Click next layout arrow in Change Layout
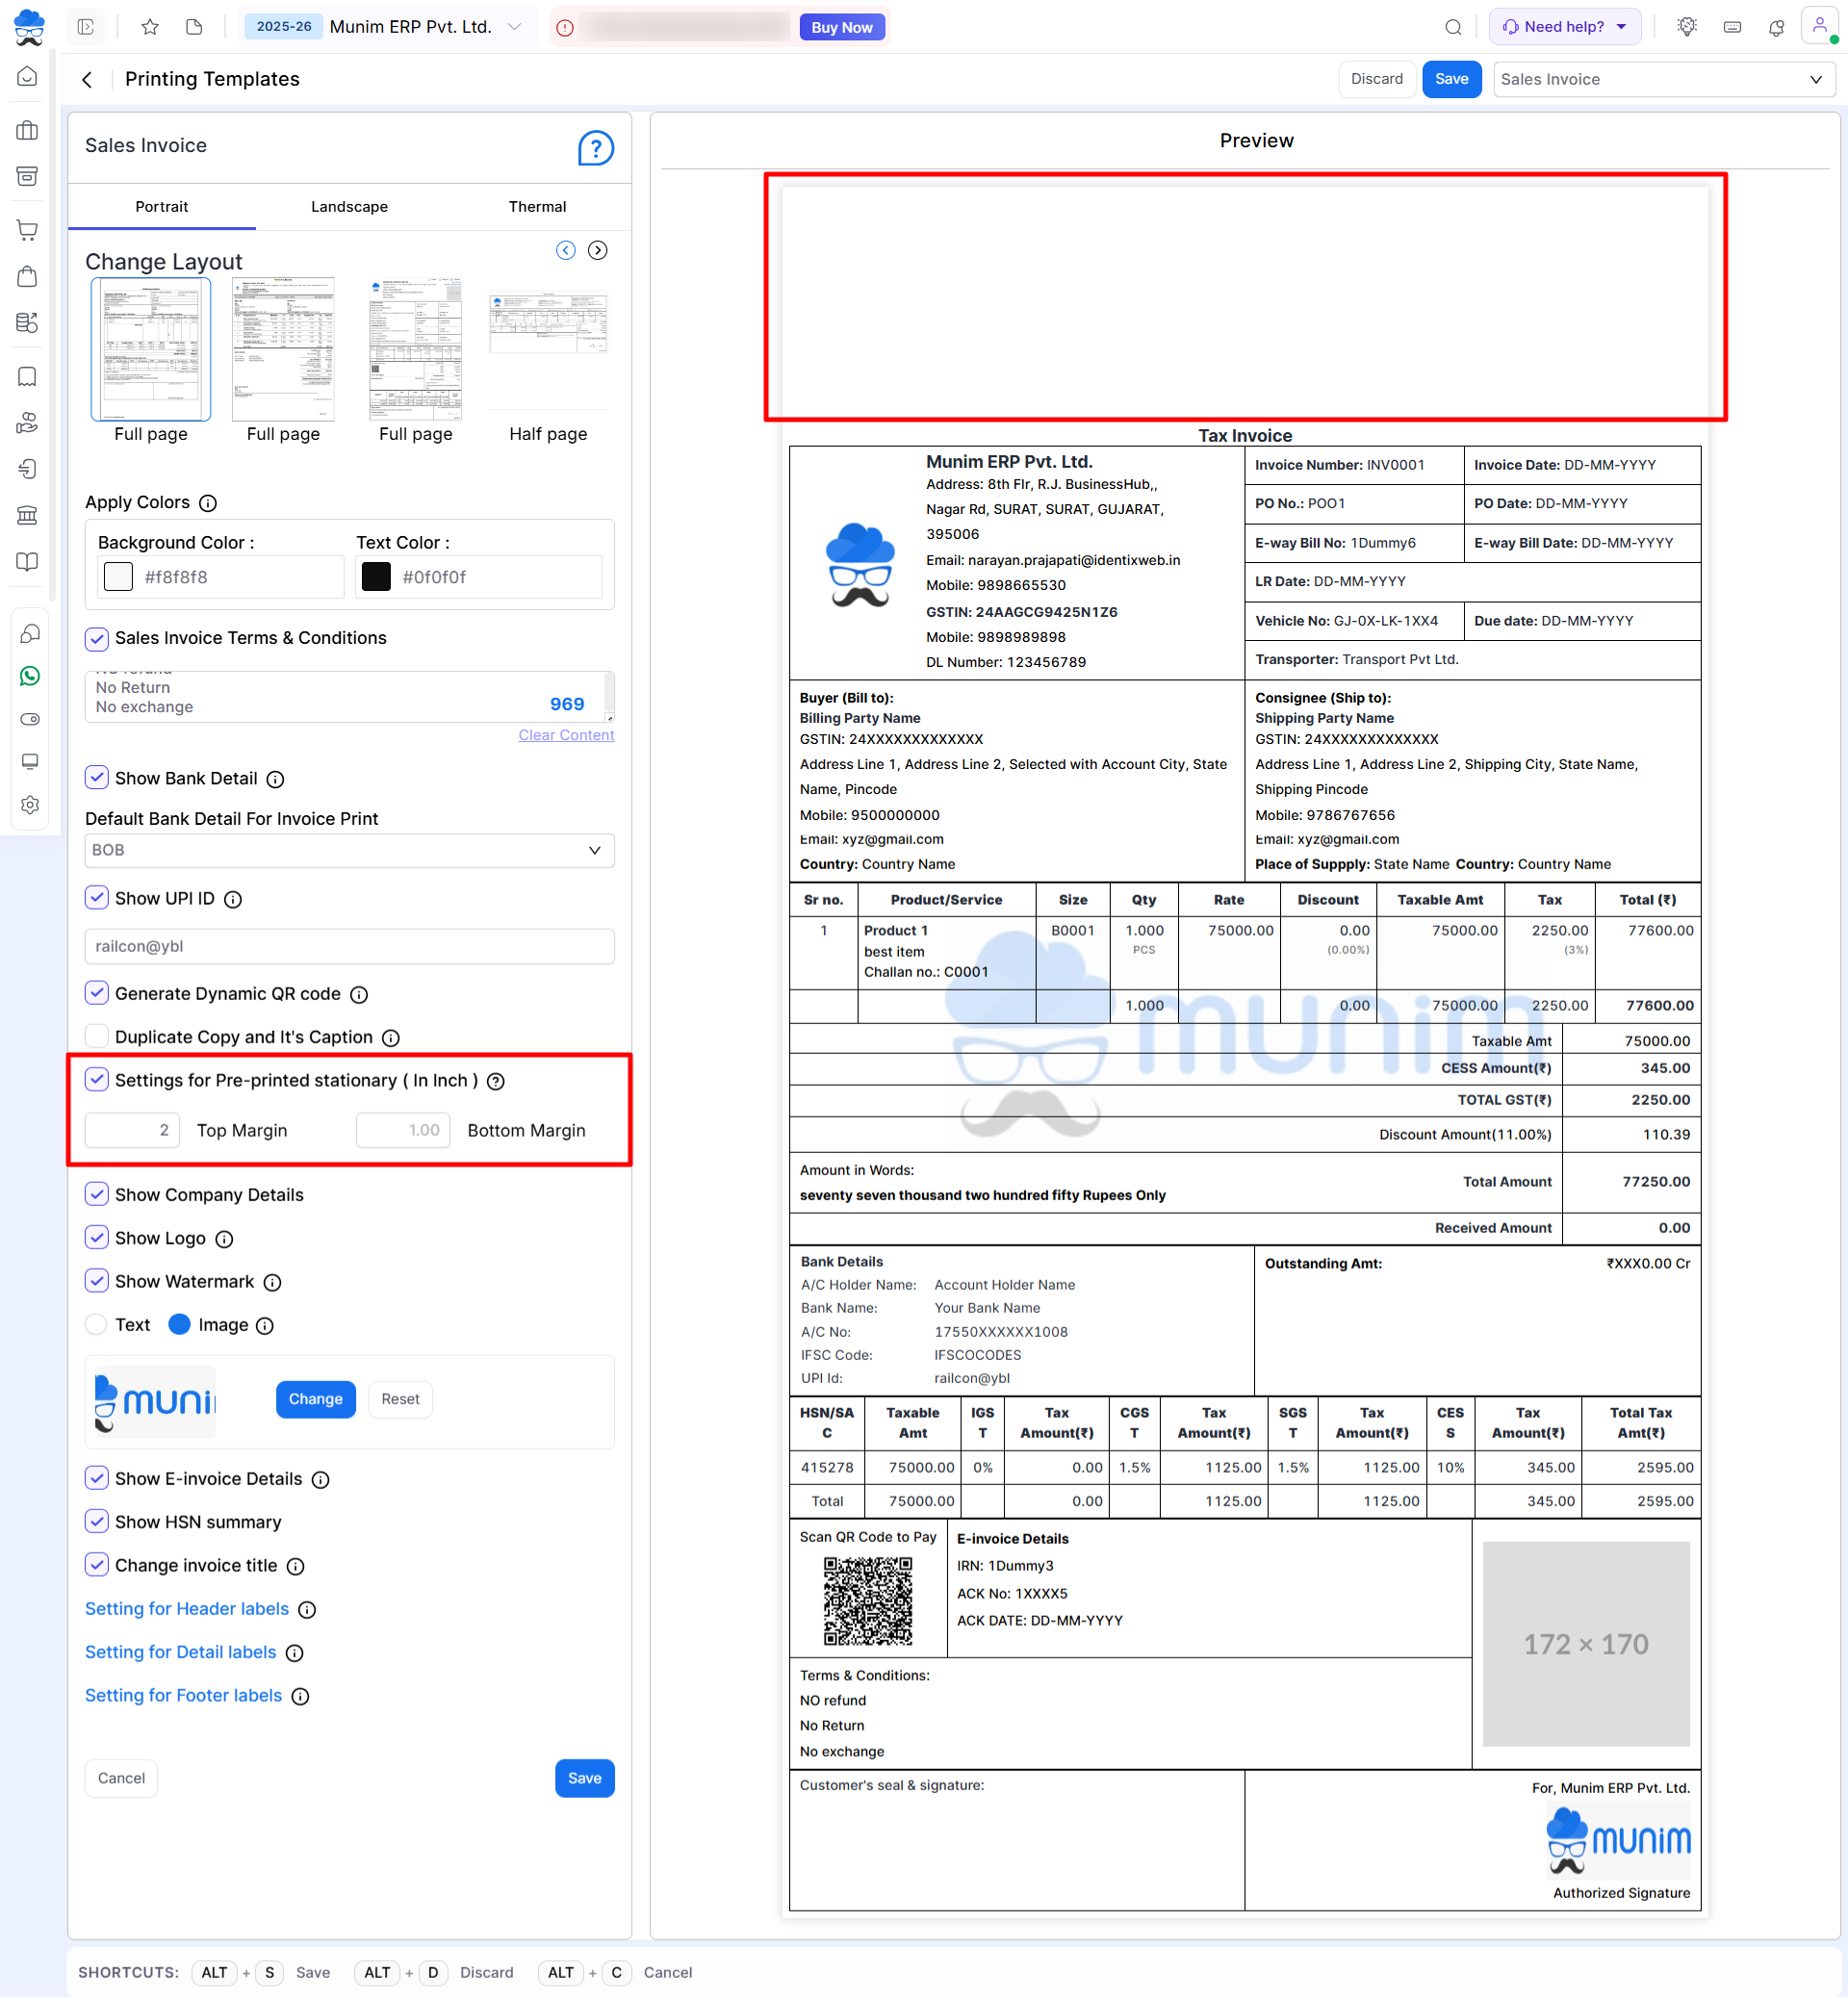 click(x=597, y=250)
